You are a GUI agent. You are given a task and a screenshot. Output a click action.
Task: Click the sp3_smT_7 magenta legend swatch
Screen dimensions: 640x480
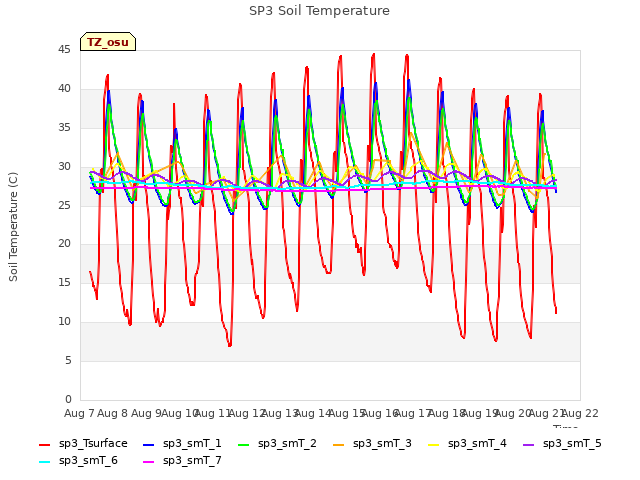(149, 462)
